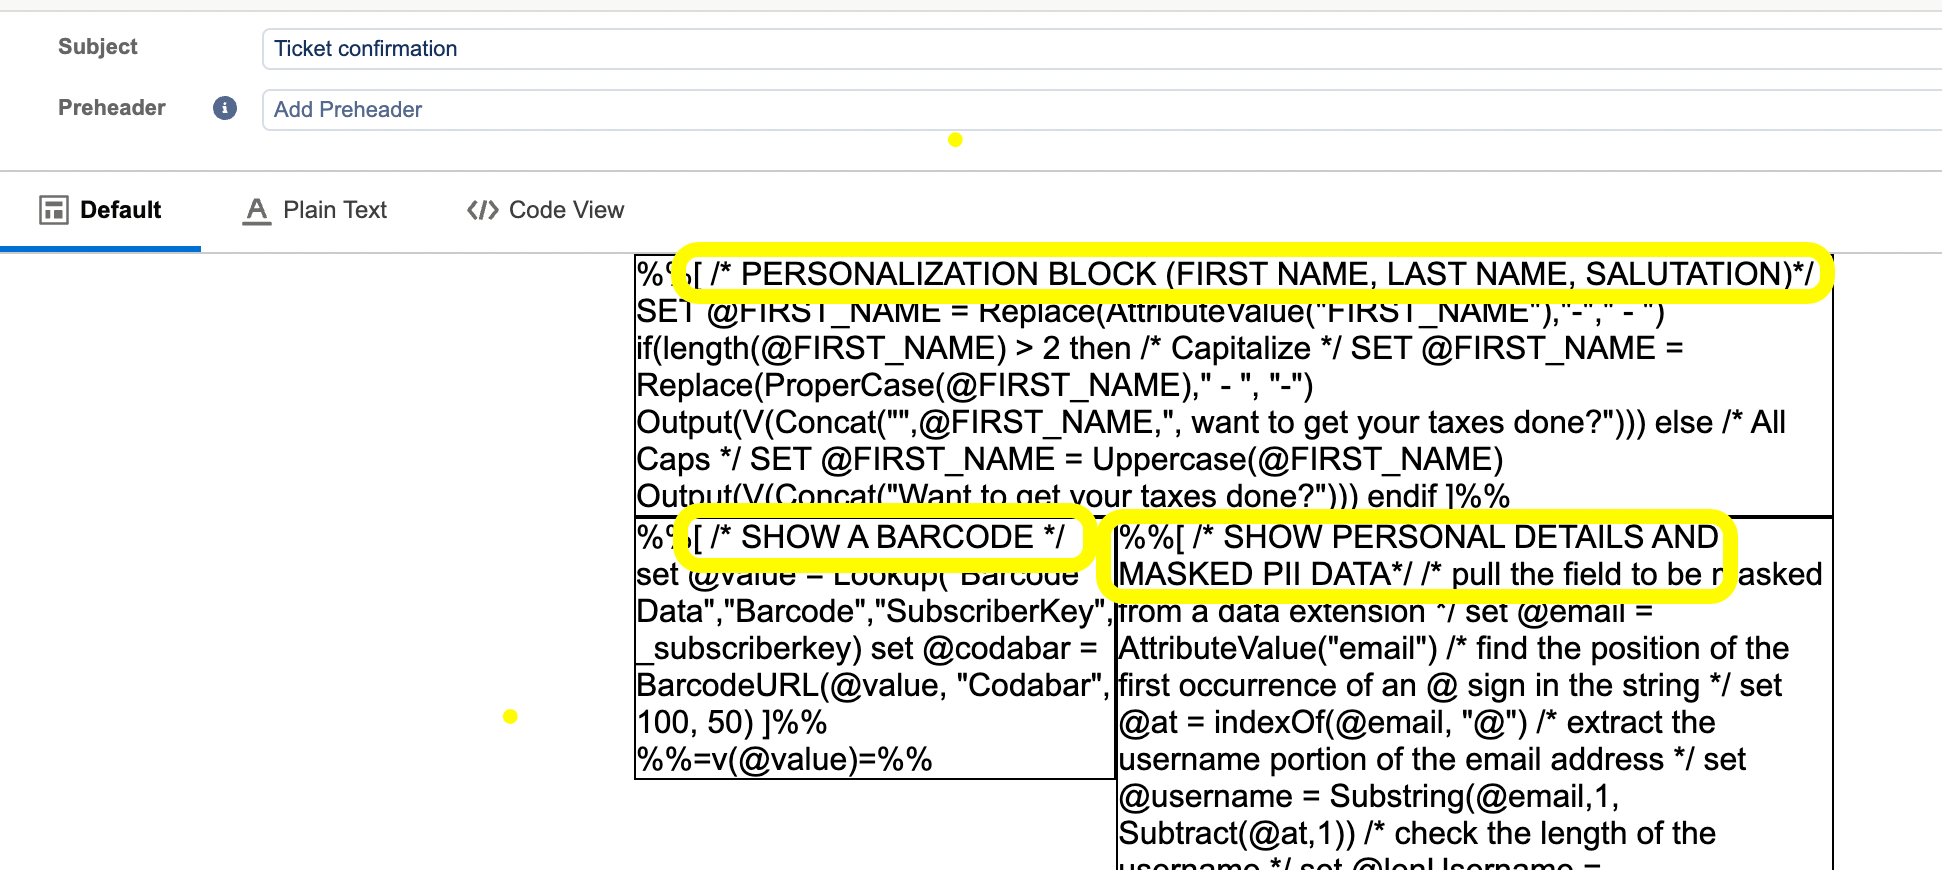Open the Code View tab
The image size is (1942, 870).
coord(545,210)
